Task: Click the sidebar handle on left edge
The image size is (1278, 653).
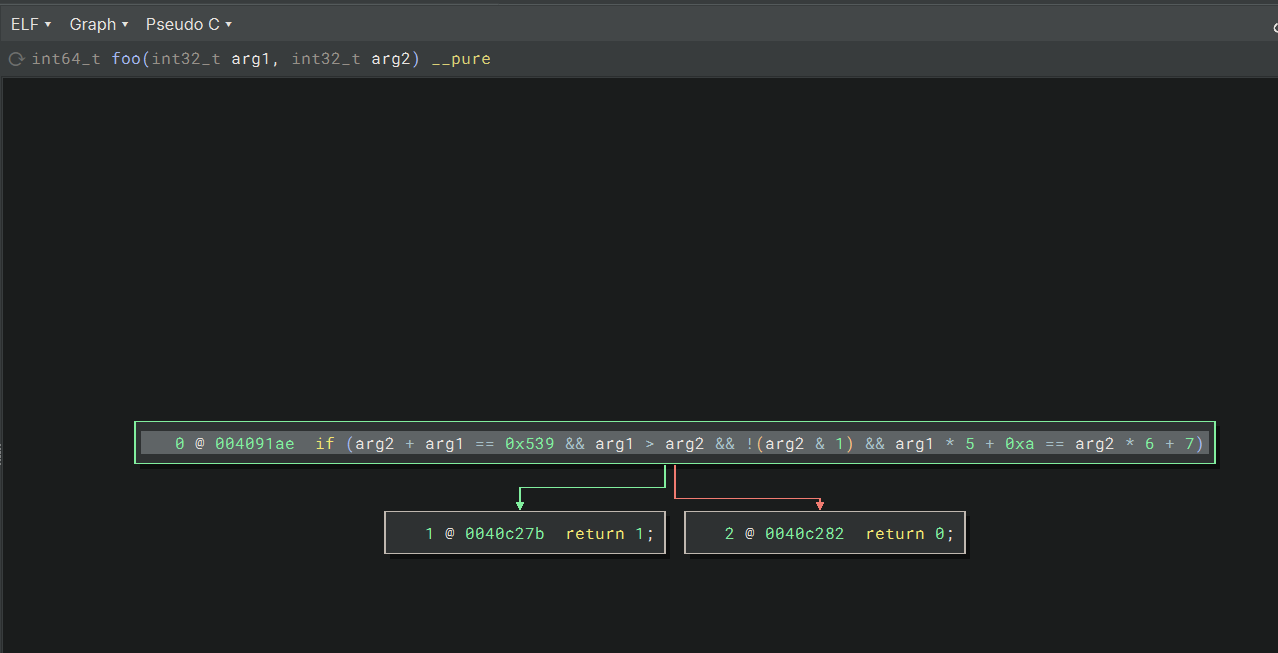Action: point(3,455)
